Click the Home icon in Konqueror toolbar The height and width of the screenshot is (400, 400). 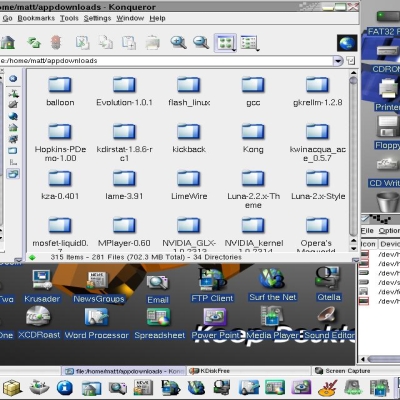[7, 42]
